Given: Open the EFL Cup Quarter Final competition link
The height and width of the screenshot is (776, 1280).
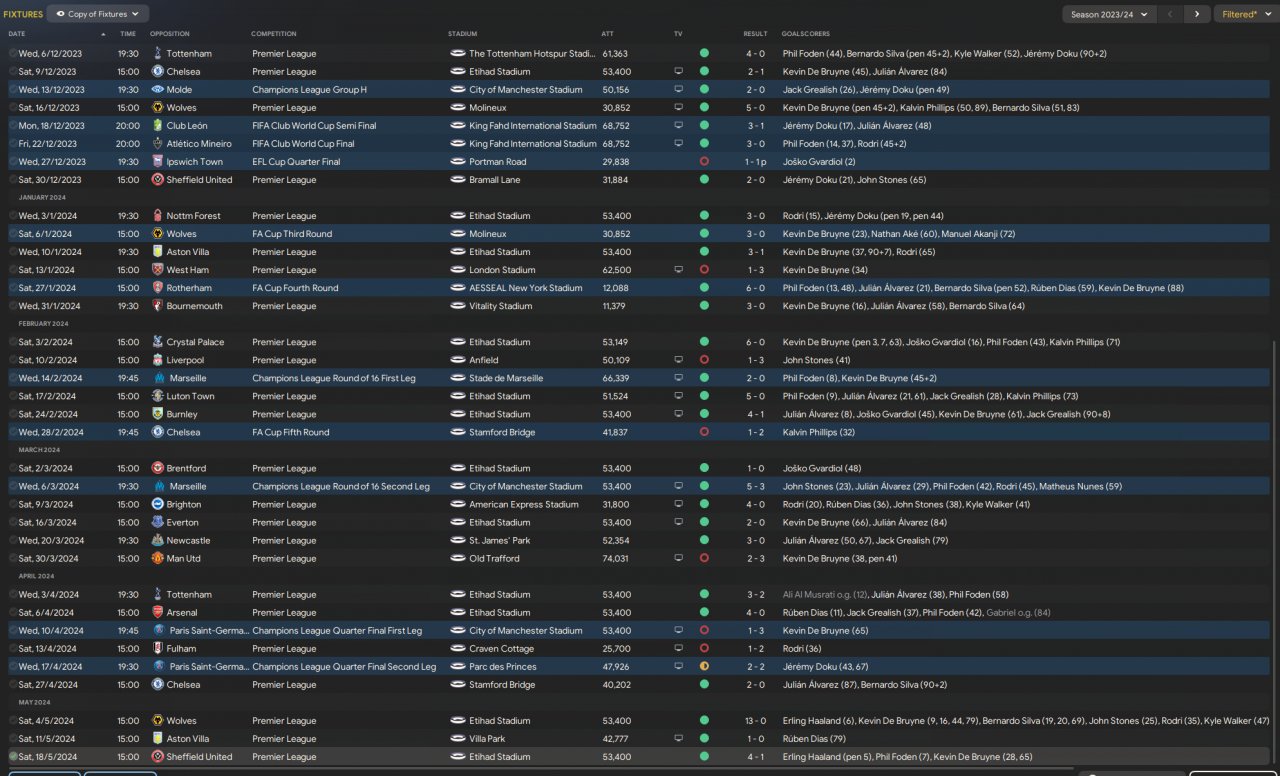Looking at the screenshot, I should pyautogui.click(x=296, y=162).
